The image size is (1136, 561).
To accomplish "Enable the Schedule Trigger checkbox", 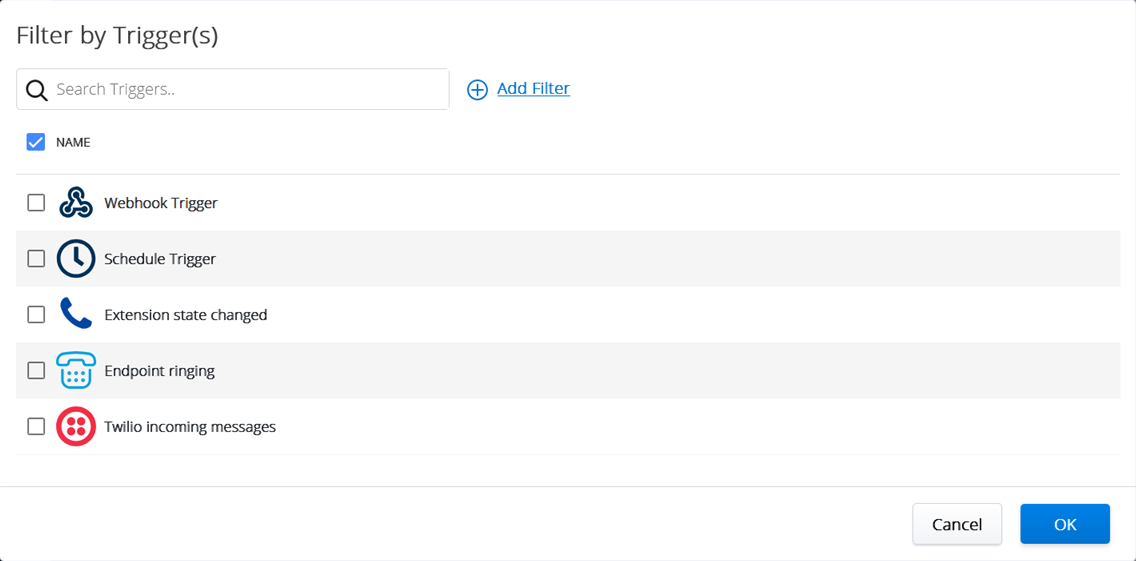I will pos(36,259).
